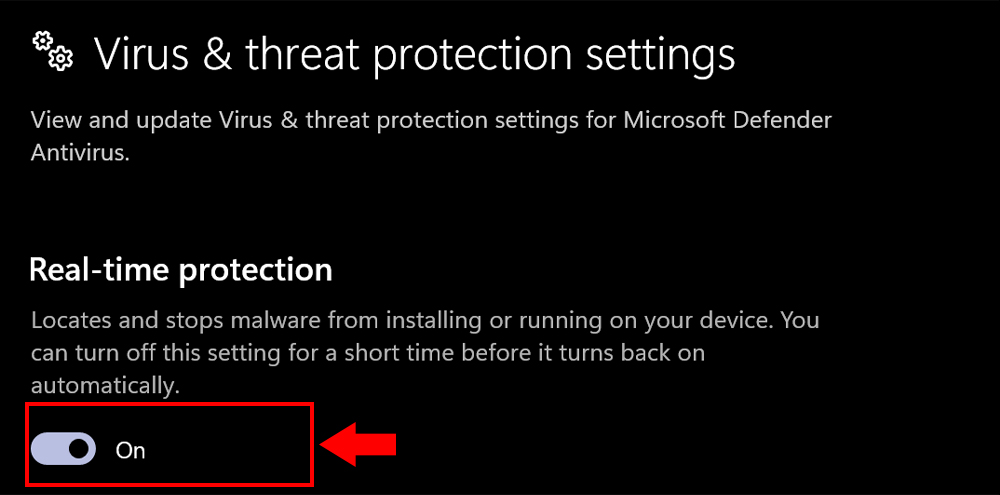Click the word "Antivirus." below the description
The image size is (1000, 495).
80,154
